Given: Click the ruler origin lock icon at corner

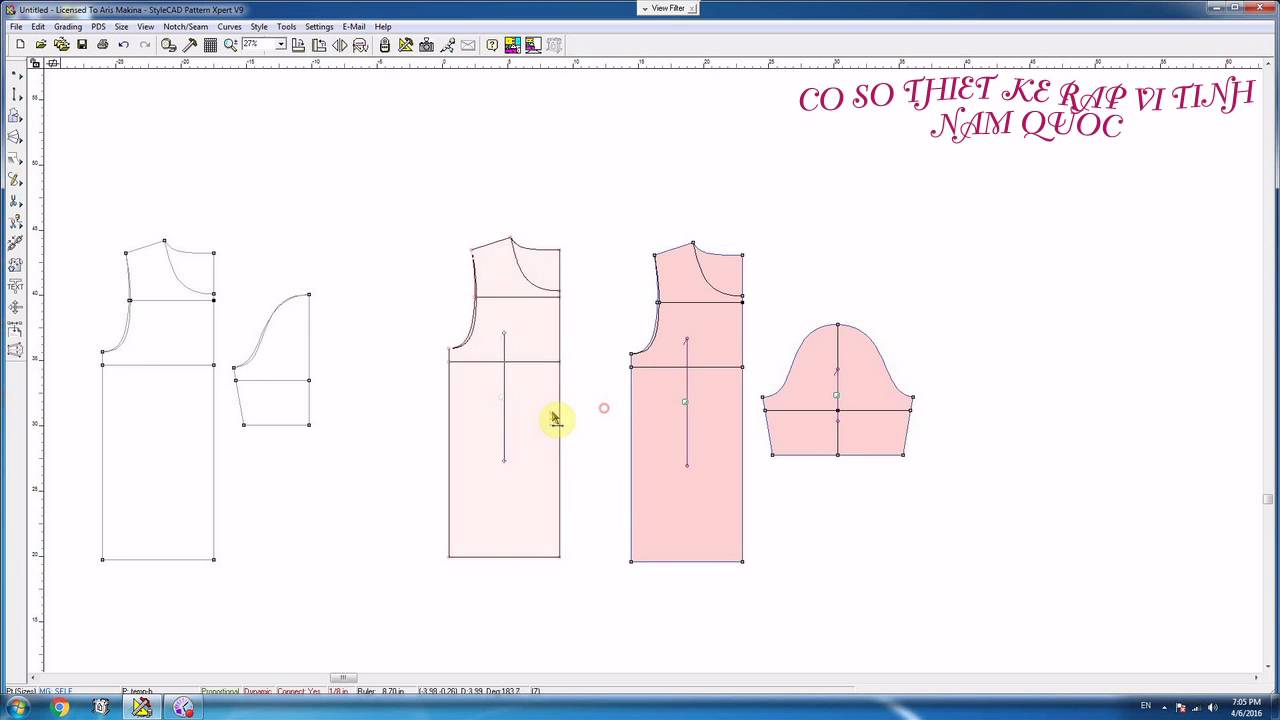Looking at the screenshot, I should click(35, 63).
